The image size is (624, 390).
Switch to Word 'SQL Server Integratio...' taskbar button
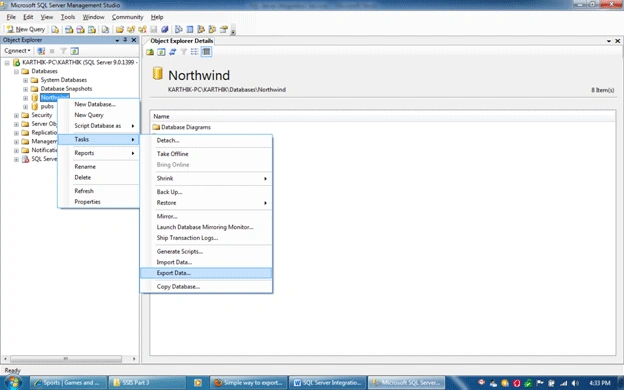coord(327,383)
